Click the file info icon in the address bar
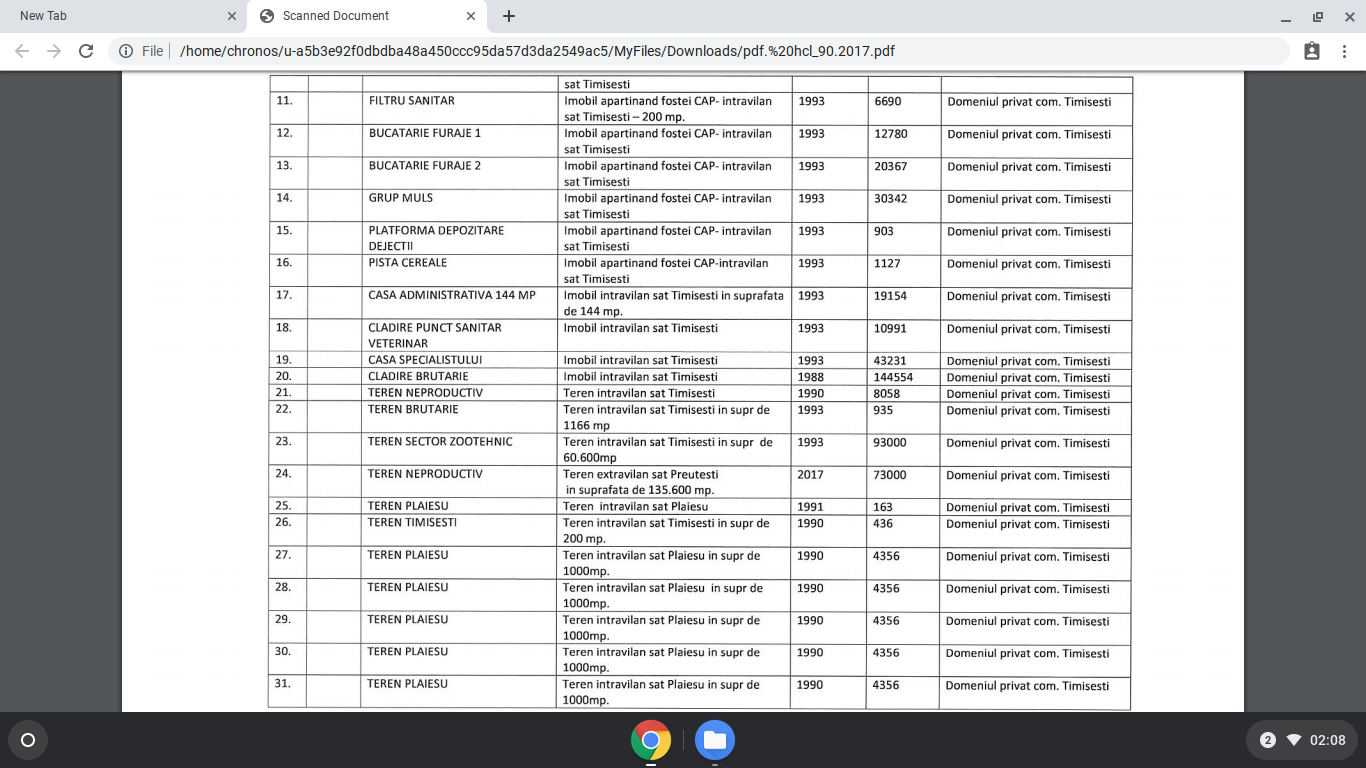This screenshot has height=768, width=1366. pos(126,51)
